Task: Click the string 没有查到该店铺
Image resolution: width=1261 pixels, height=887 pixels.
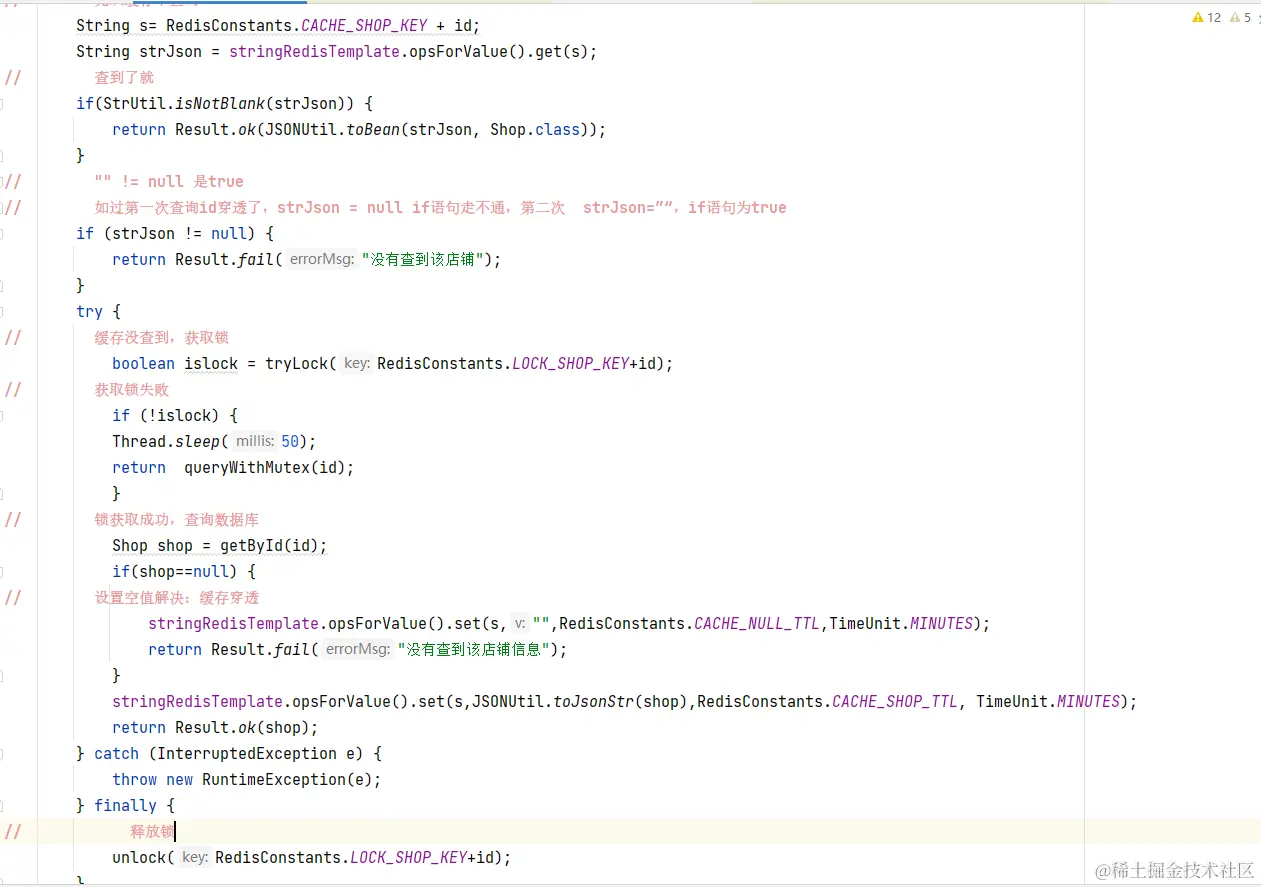Action: [x=423, y=259]
